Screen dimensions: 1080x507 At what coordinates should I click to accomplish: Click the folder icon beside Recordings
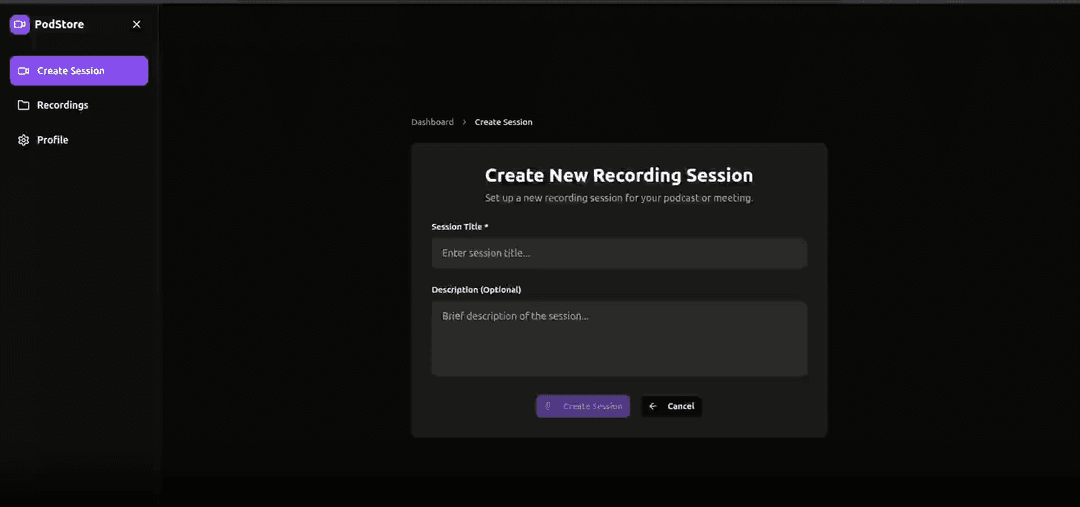23,105
